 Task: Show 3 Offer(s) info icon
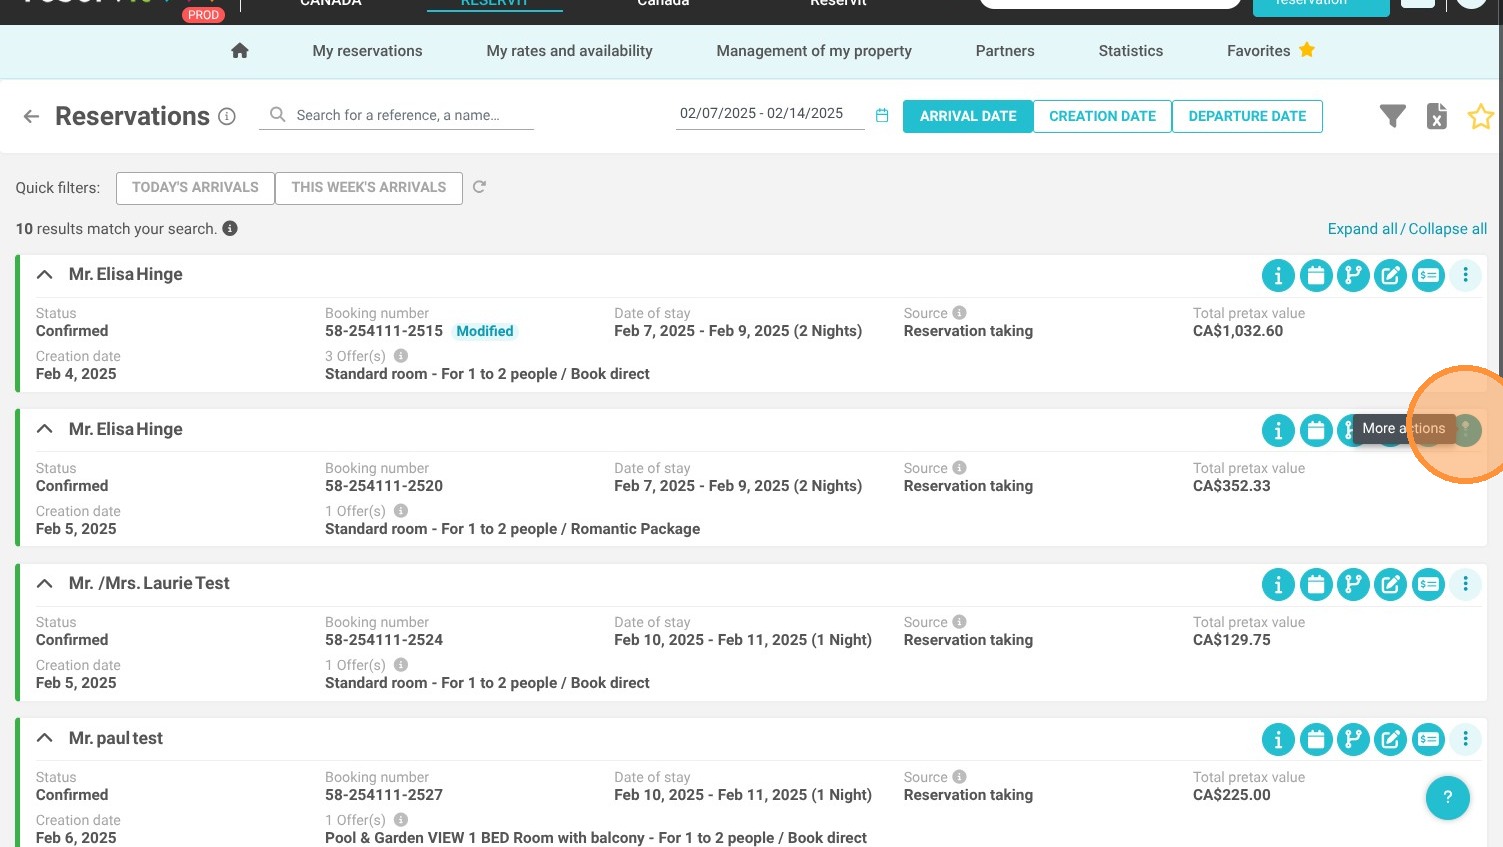coord(401,356)
